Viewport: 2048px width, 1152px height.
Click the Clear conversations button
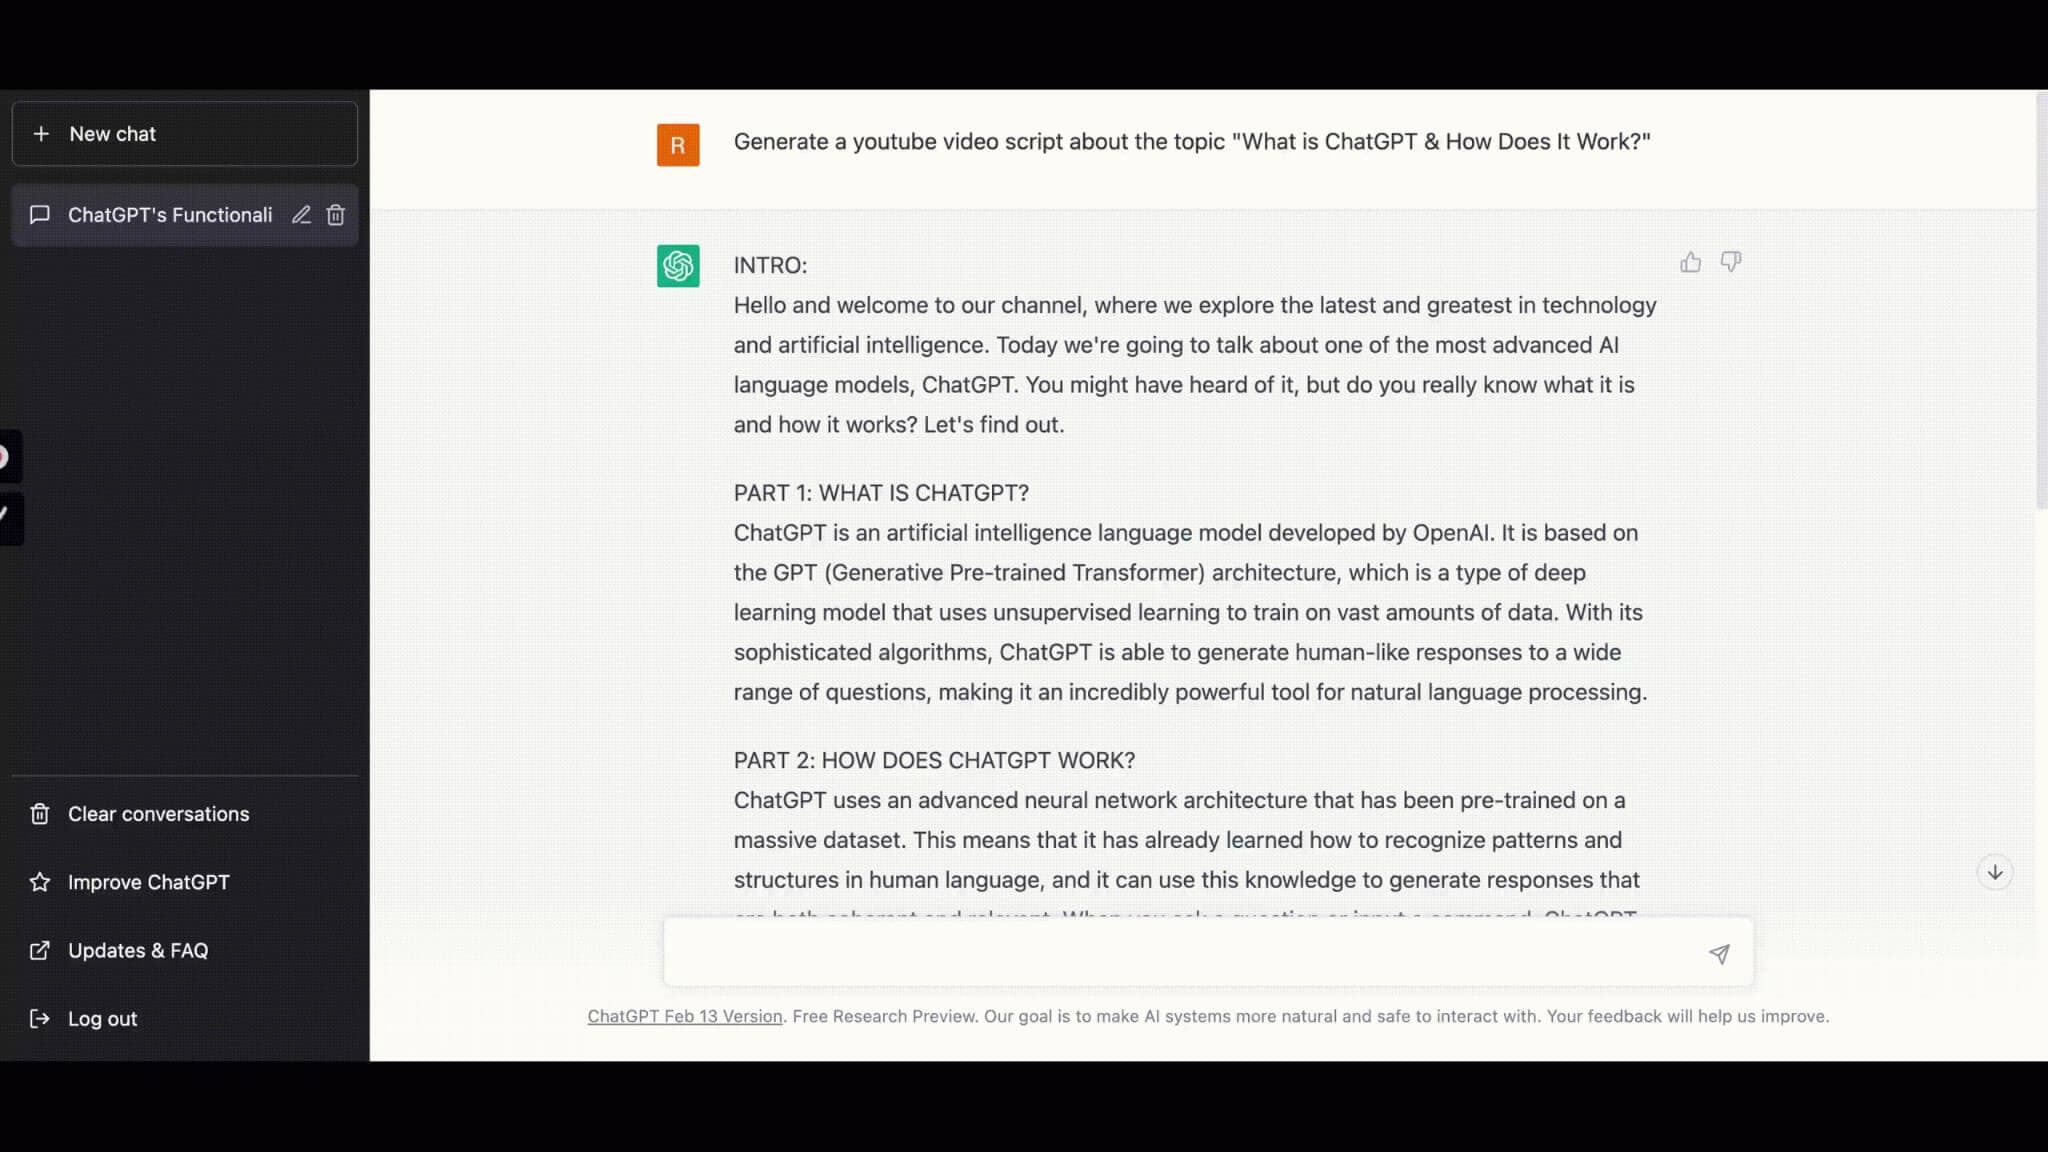pos(159,813)
